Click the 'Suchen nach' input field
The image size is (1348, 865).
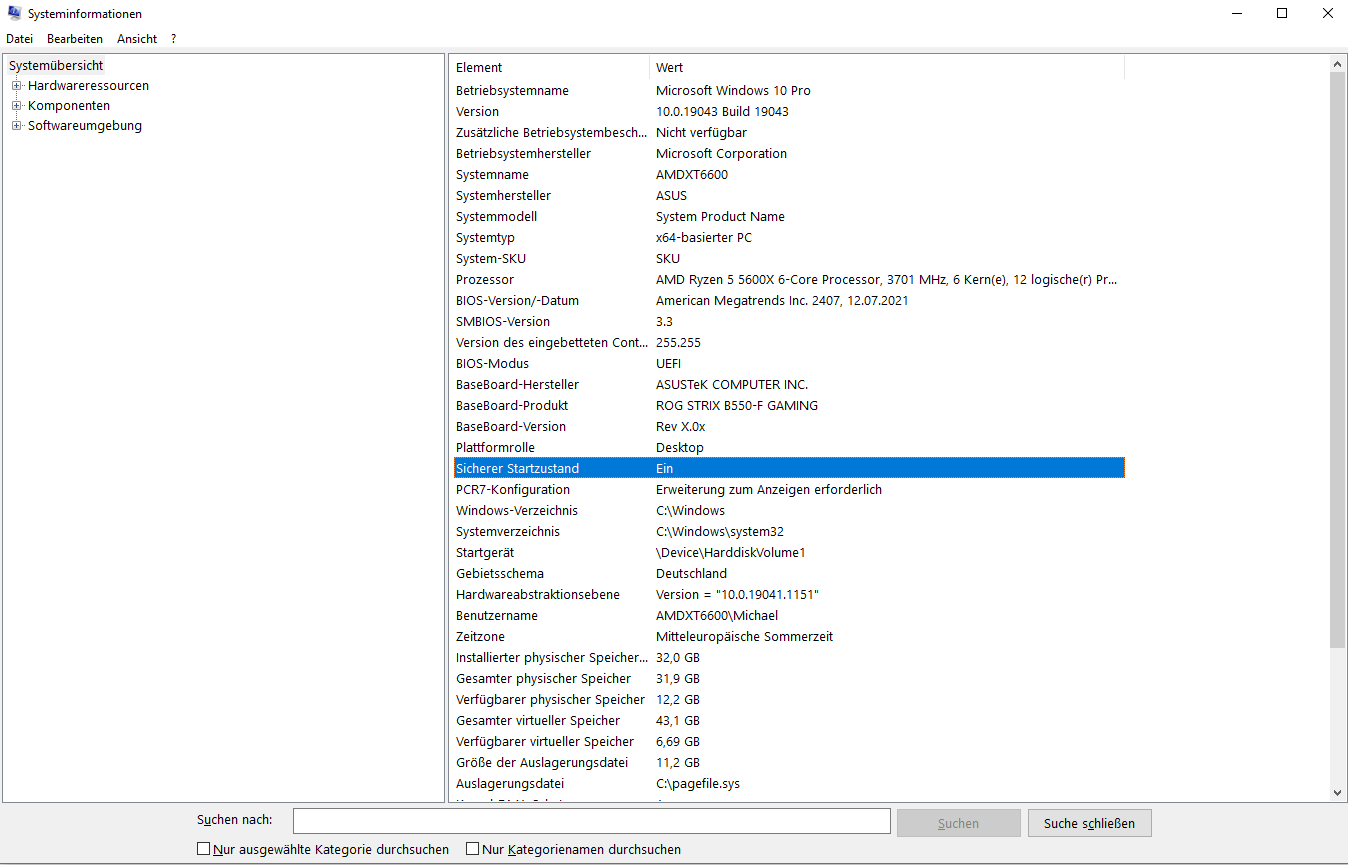tap(591, 821)
